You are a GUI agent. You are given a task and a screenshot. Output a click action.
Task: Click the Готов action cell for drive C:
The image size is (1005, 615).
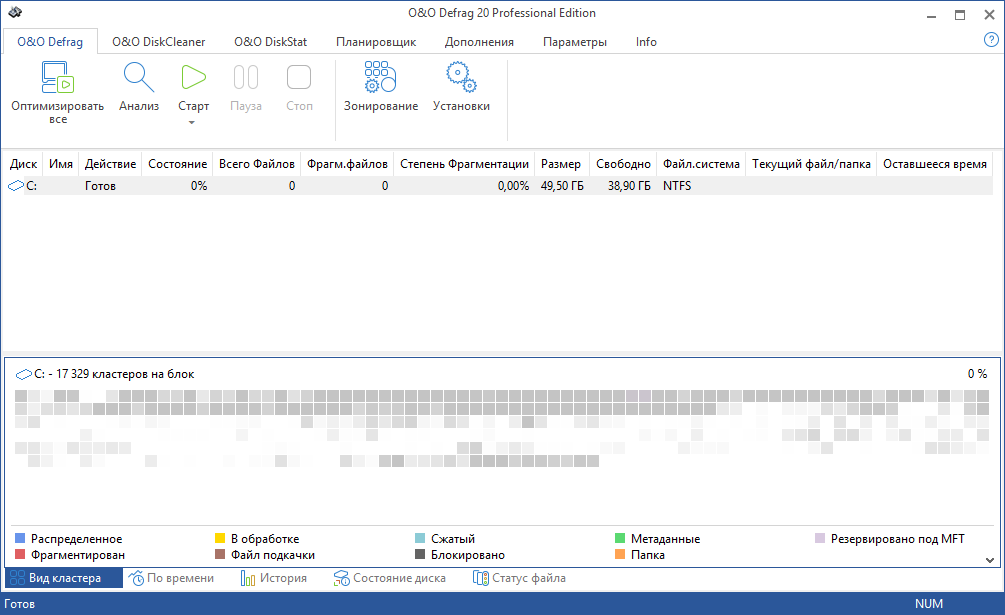point(100,186)
